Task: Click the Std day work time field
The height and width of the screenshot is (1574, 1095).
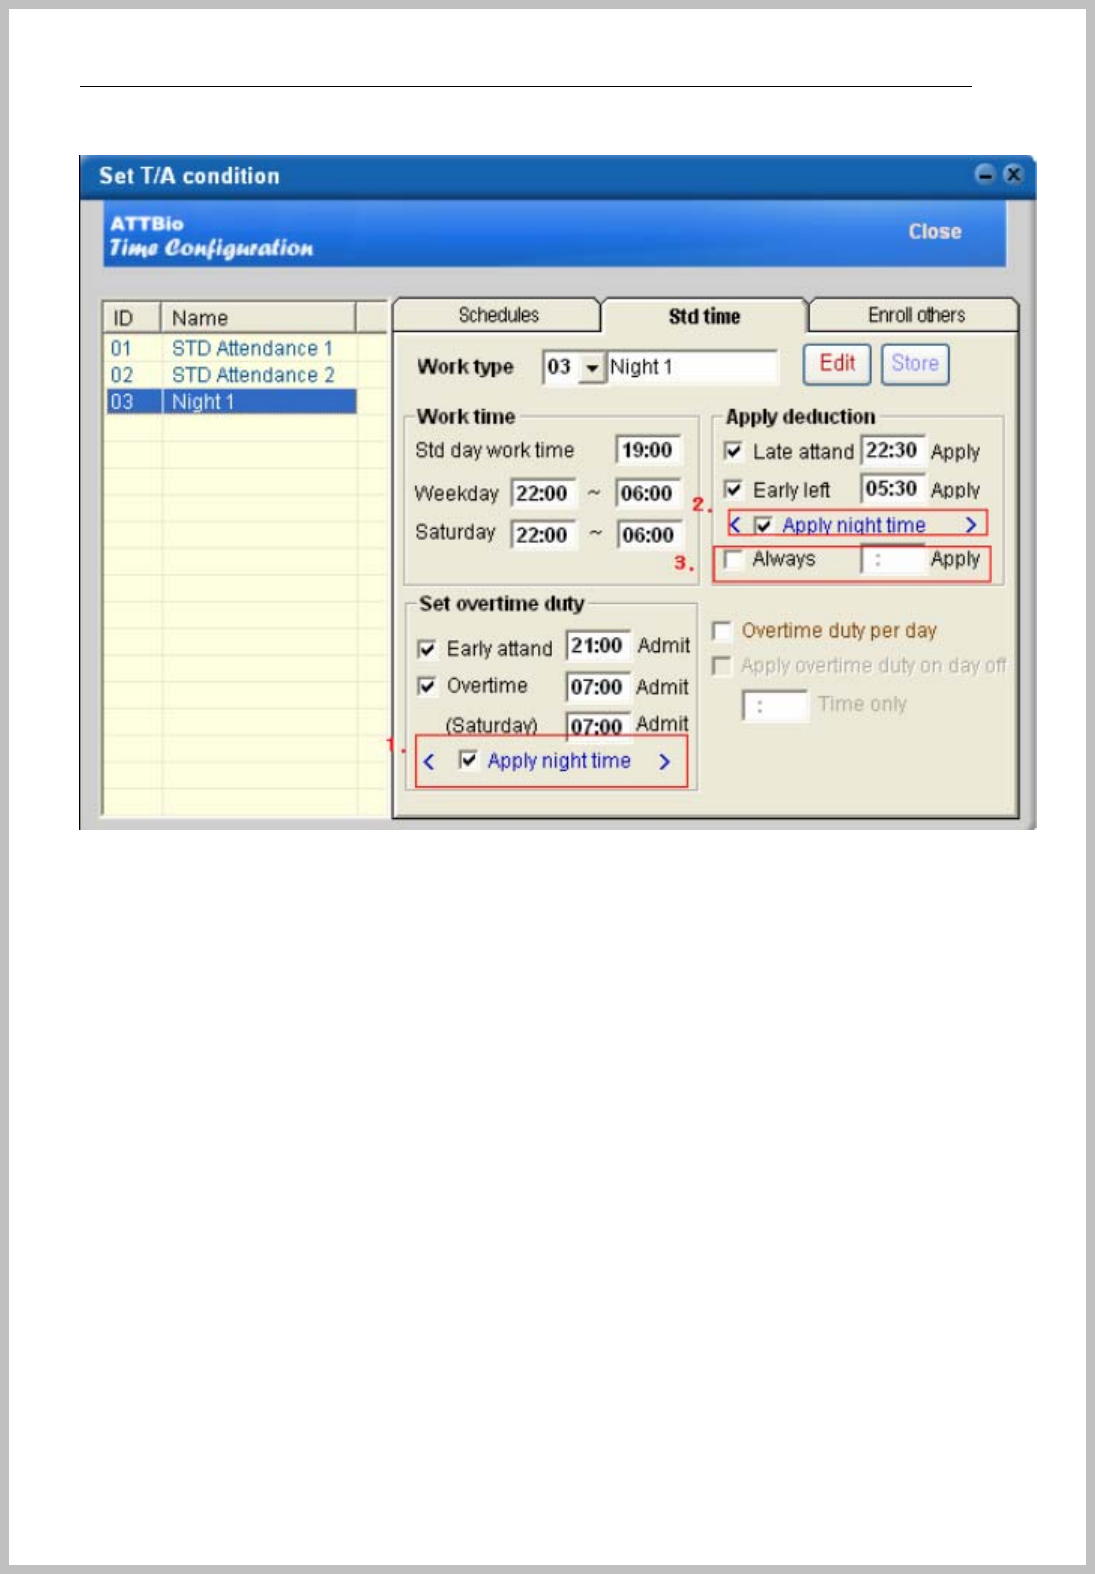Action: coord(649,451)
